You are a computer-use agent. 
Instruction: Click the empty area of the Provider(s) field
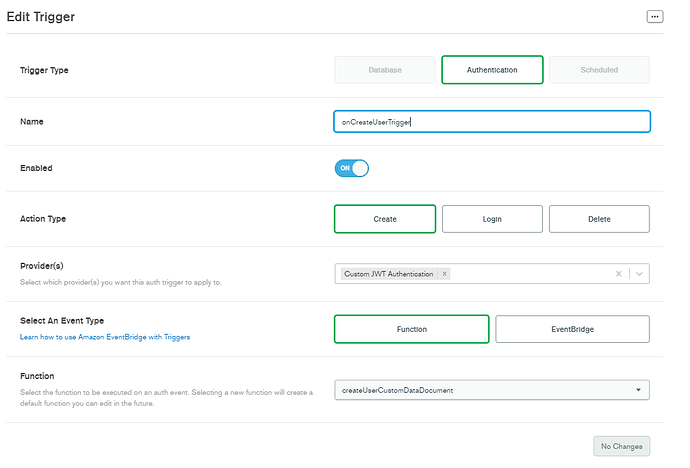(x=530, y=274)
